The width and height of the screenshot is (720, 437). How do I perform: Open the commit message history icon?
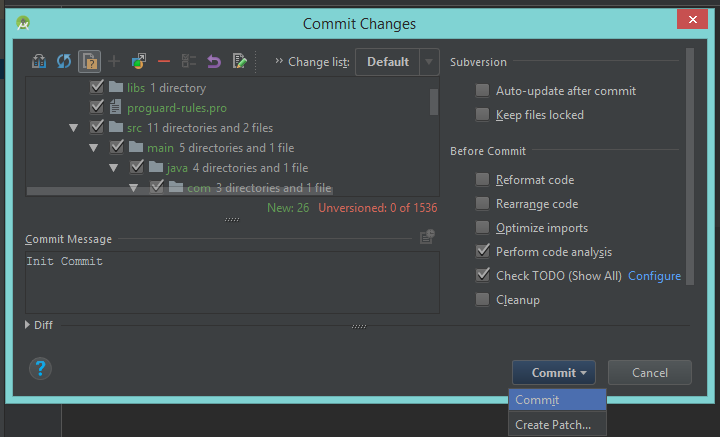point(427,237)
